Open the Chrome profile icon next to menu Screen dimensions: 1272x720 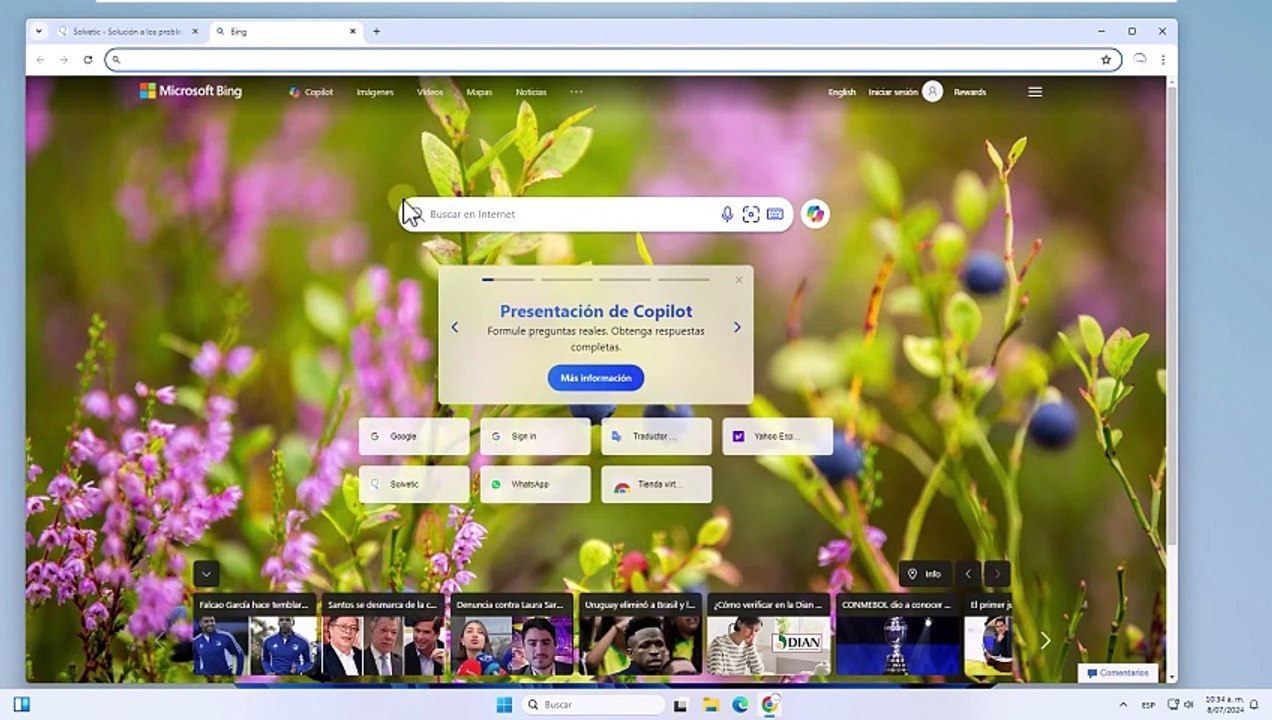[x=1139, y=60]
